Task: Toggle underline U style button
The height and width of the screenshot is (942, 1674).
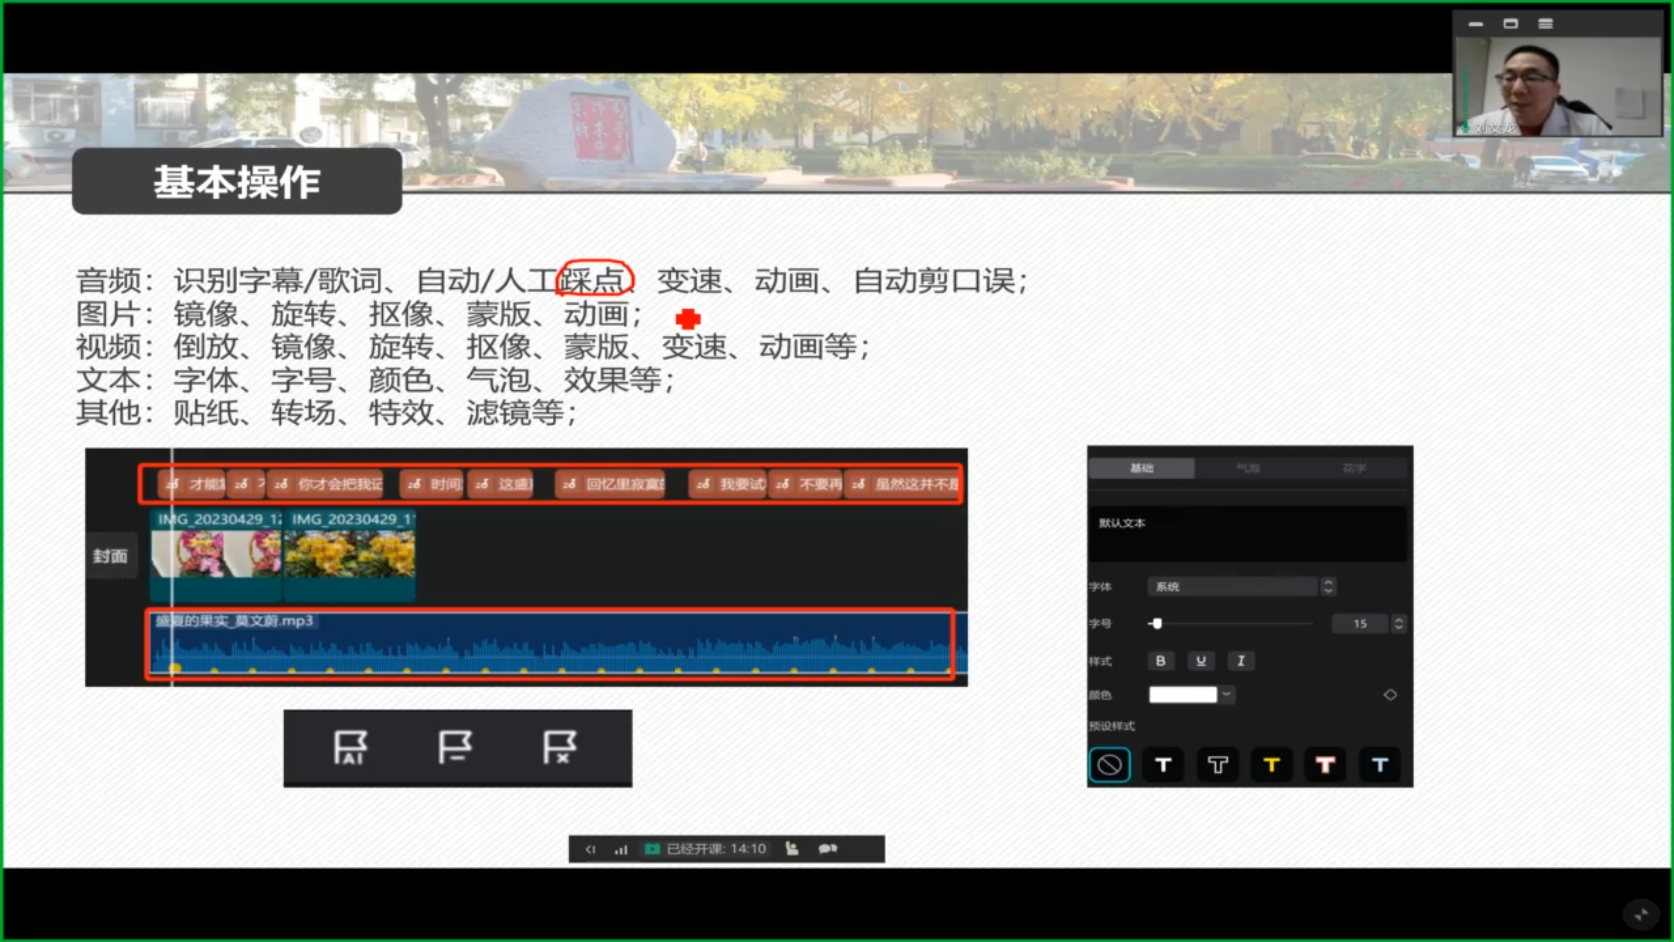Action: pyautogui.click(x=1201, y=661)
